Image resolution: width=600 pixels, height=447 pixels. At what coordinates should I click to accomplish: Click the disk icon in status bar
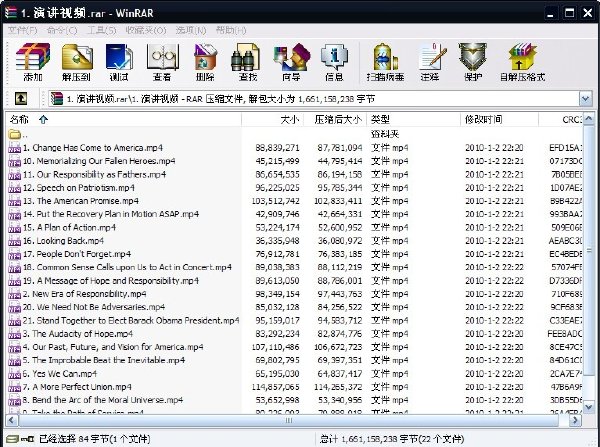pyautogui.click(x=13, y=439)
